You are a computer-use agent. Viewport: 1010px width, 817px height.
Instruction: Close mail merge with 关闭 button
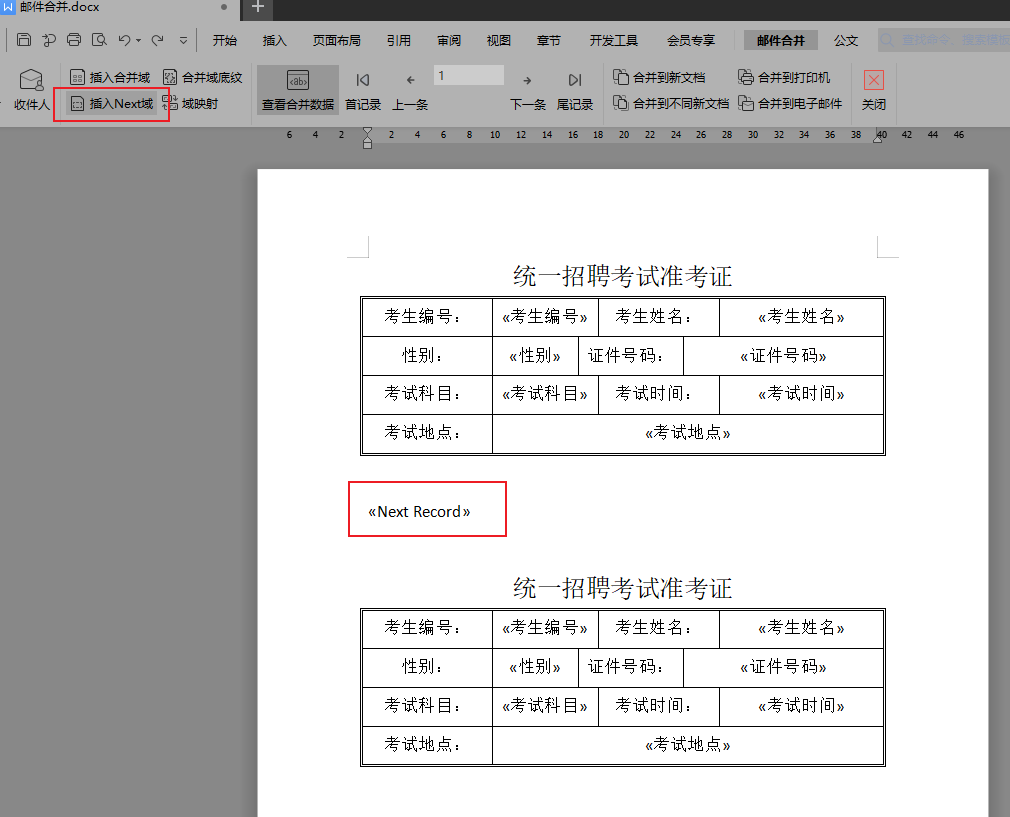pyautogui.click(x=873, y=90)
